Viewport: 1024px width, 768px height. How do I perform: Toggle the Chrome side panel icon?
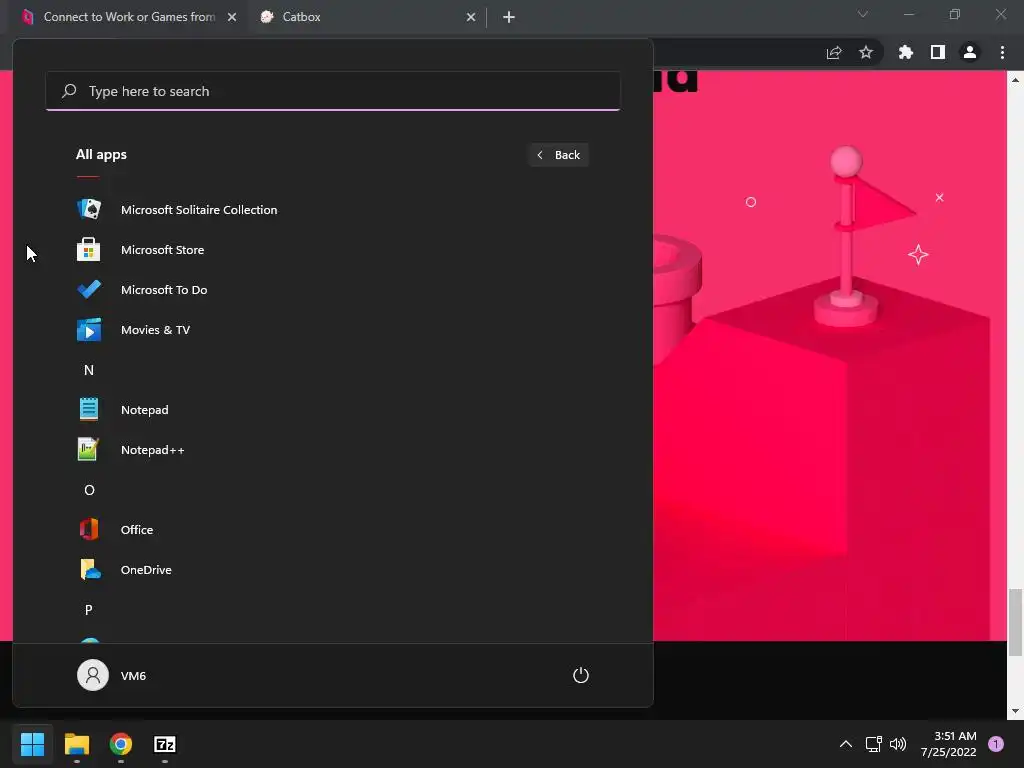pyautogui.click(x=938, y=52)
